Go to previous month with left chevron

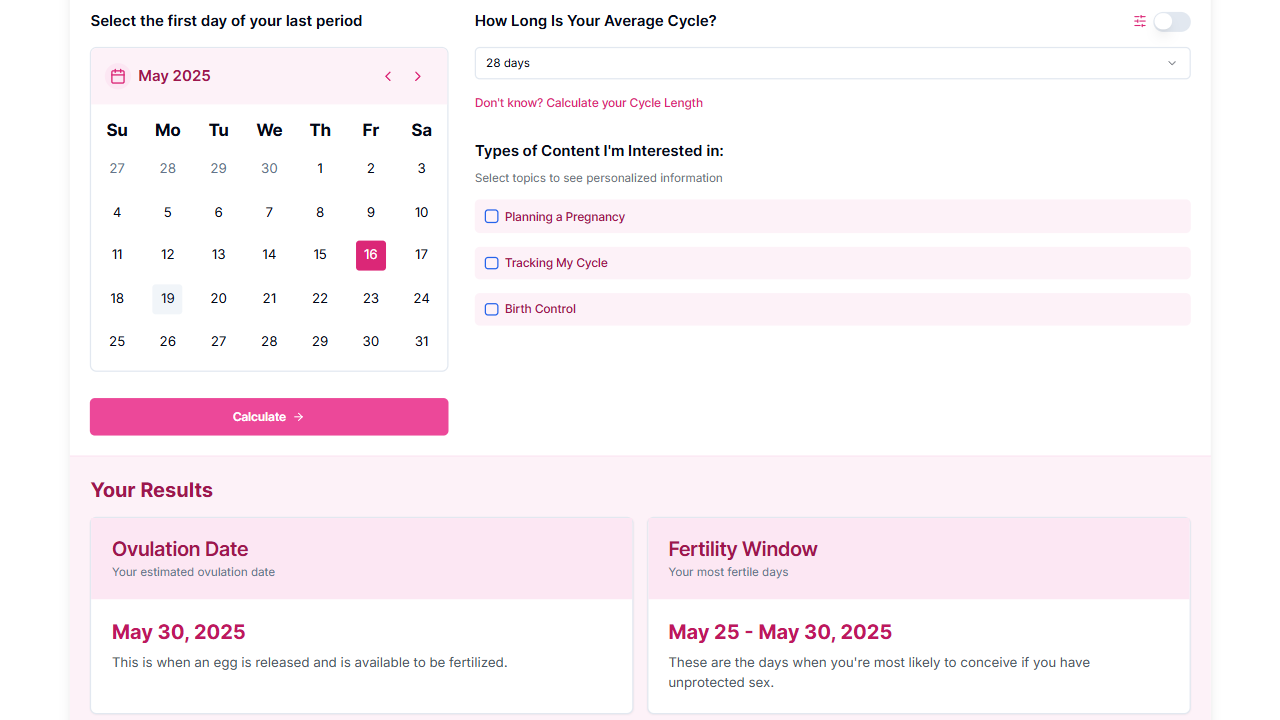388,75
